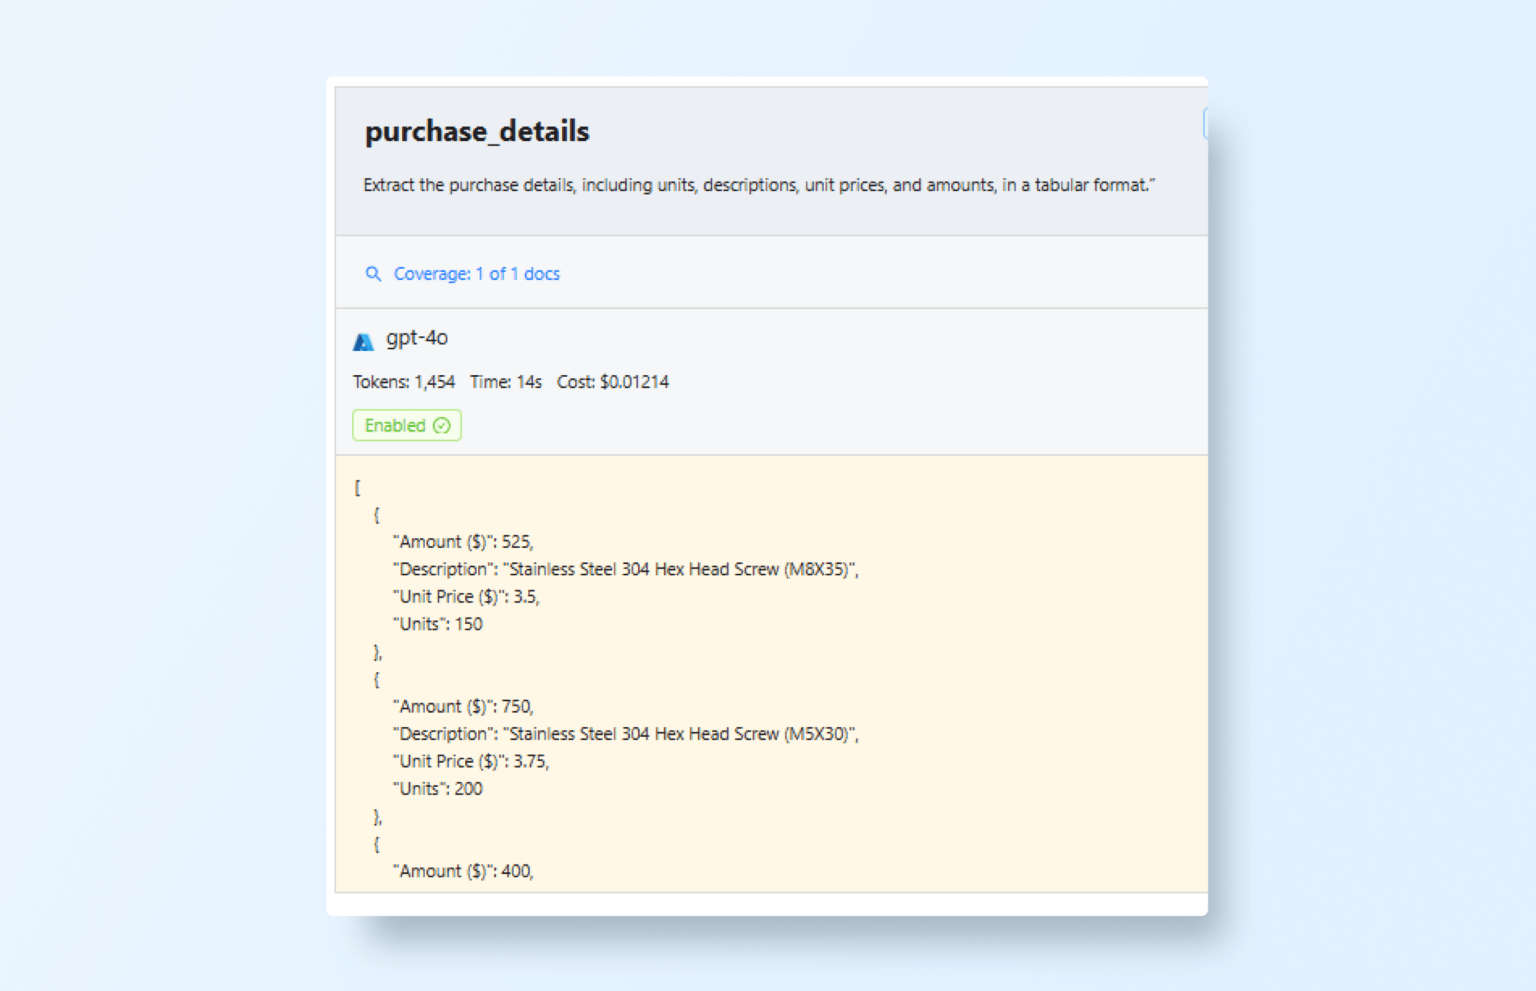Select the search icon next to Coverage link

tap(373, 273)
